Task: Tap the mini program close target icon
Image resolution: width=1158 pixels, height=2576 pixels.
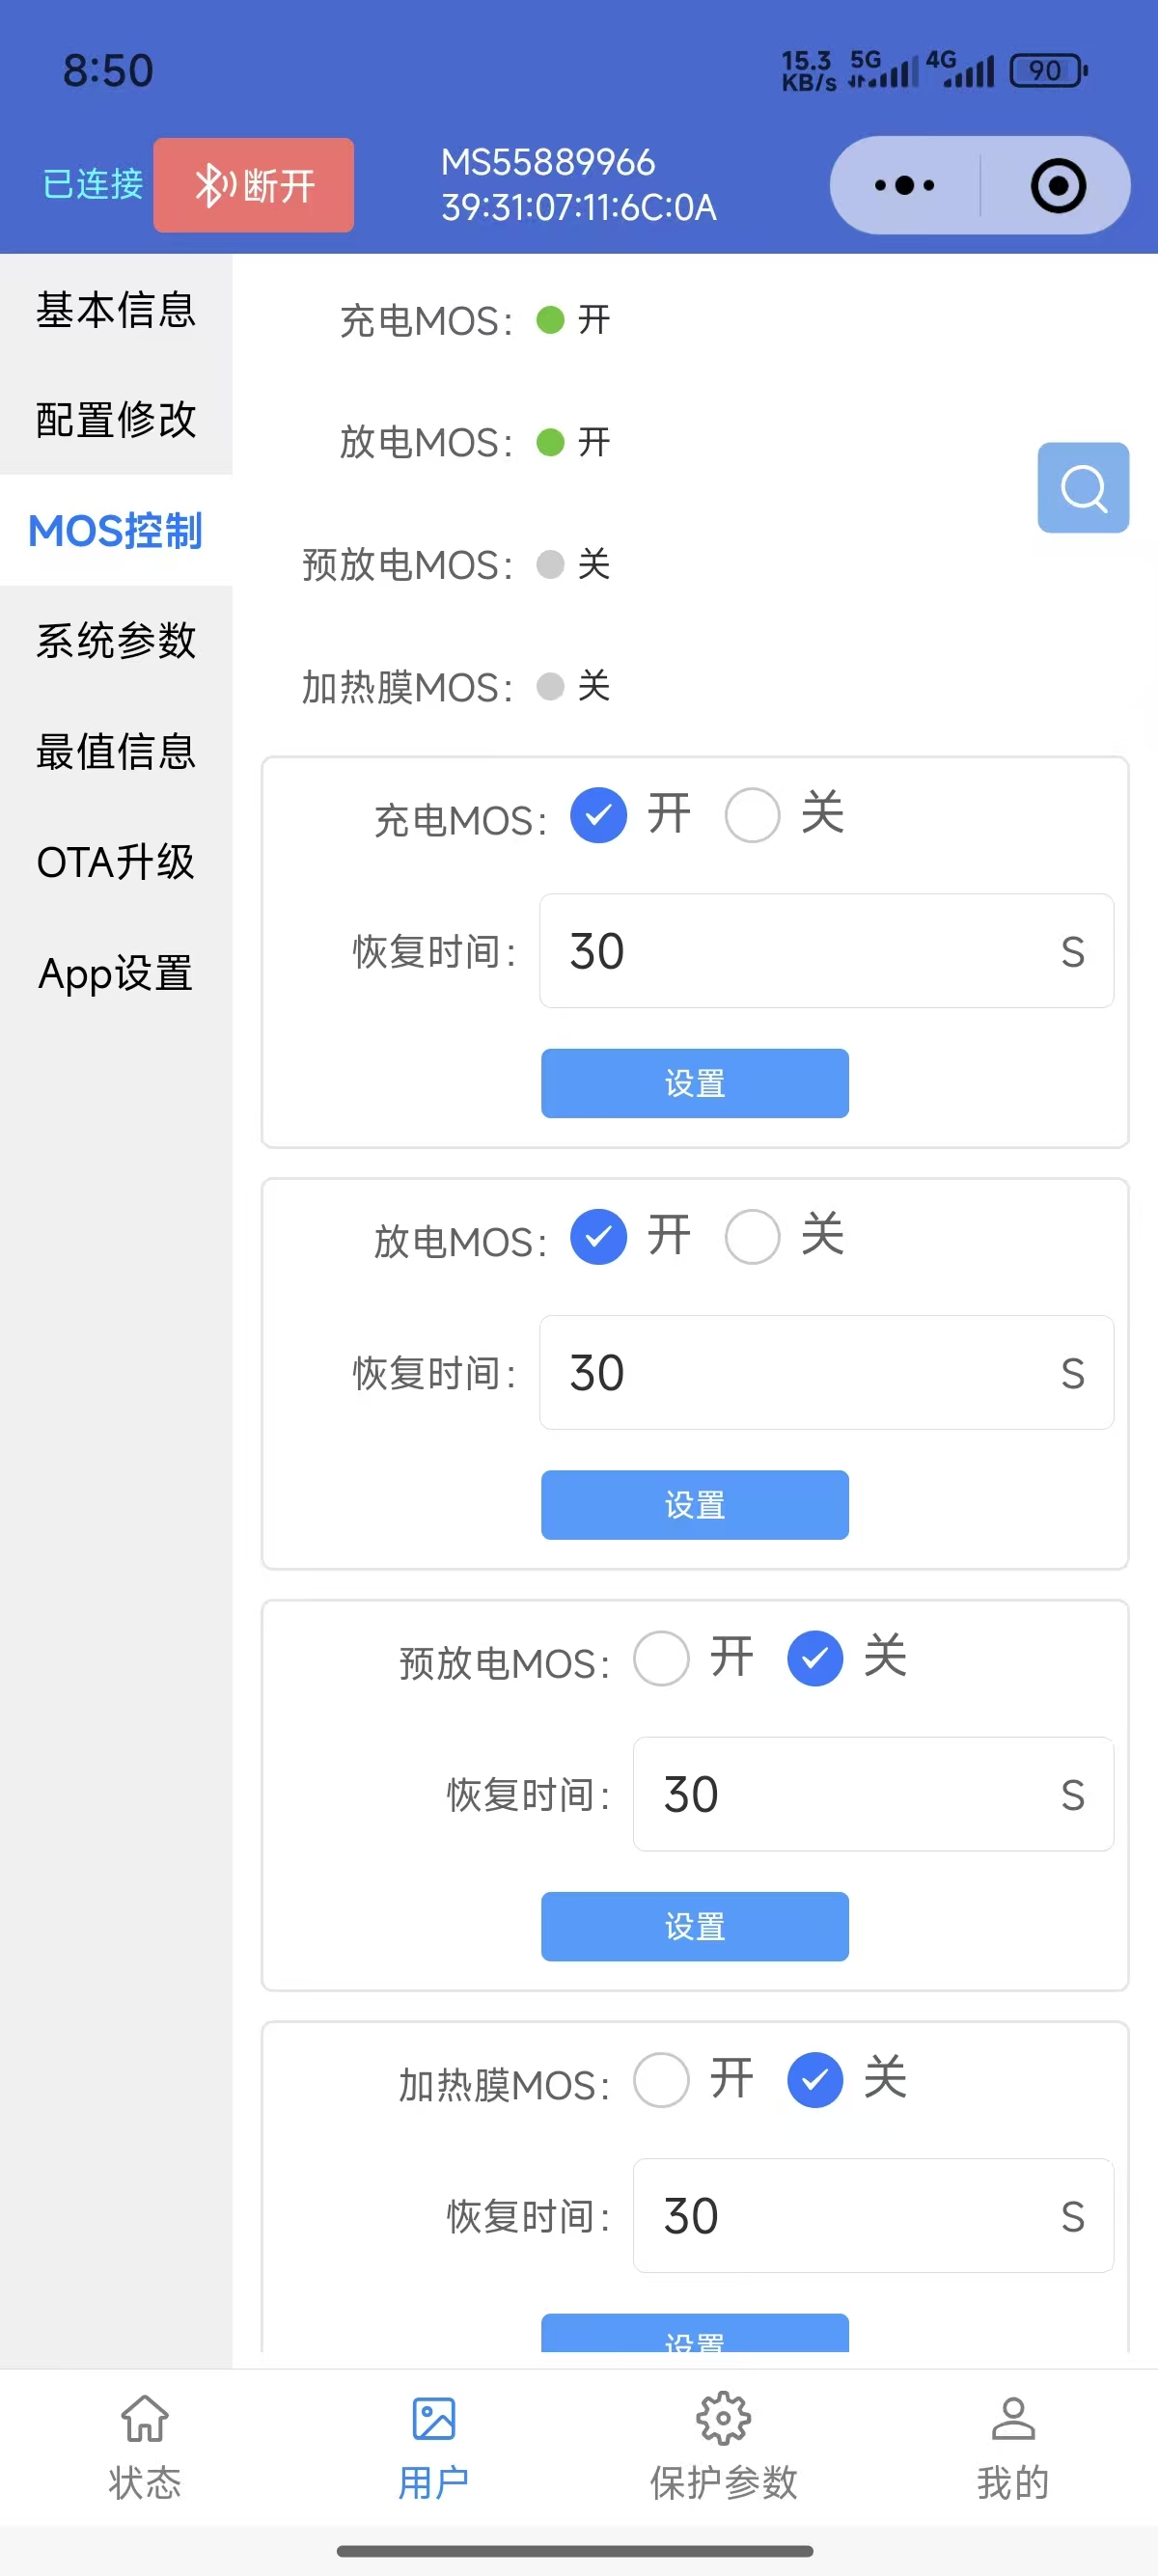Action: click(1058, 186)
